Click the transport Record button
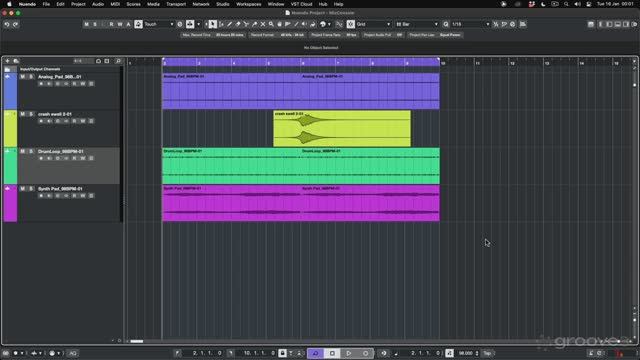Image resolution: width=640 pixels, height=360 pixels. point(366,353)
